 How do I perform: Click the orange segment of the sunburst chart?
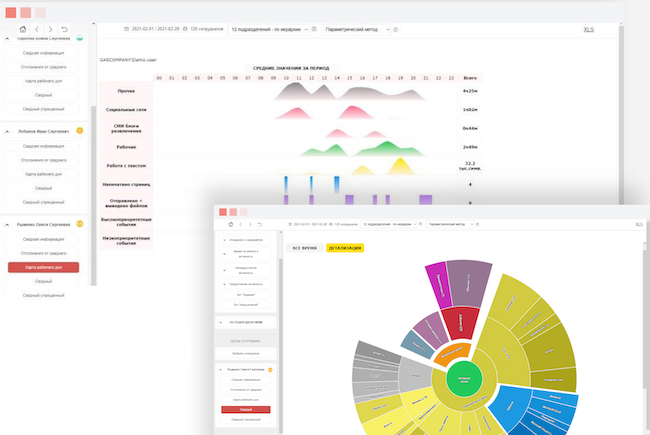[x=452, y=353]
